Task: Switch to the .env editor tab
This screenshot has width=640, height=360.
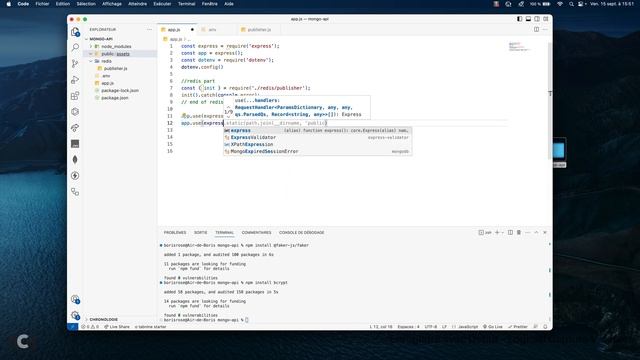Action: [x=217, y=29]
